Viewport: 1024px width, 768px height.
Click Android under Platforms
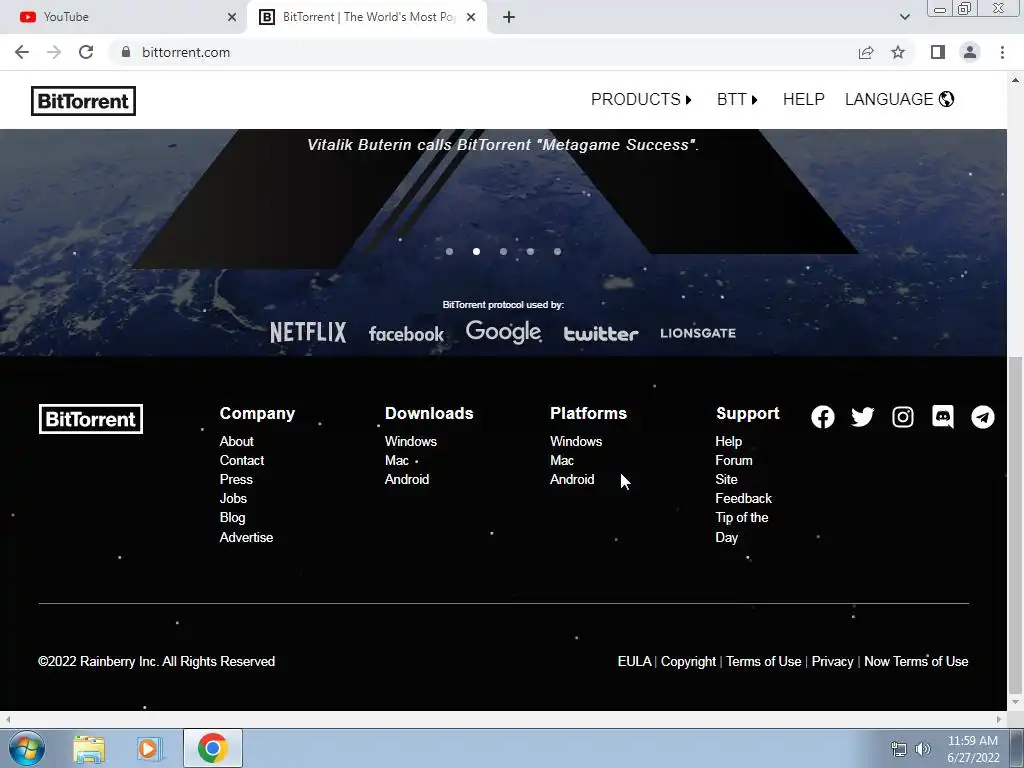click(x=572, y=479)
